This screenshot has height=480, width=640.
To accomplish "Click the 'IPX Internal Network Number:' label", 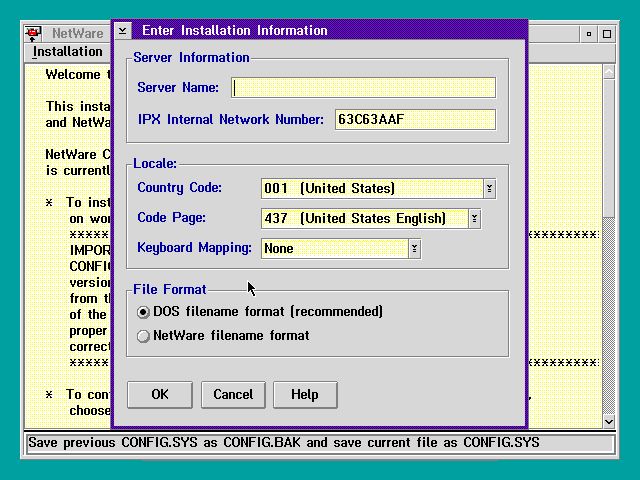I will pos(231,120).
